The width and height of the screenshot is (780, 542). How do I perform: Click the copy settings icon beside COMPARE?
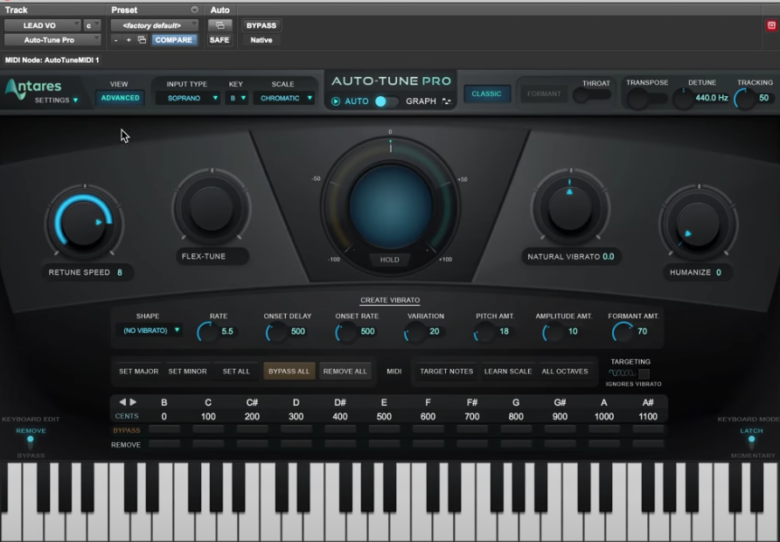(x=142, y=40)
